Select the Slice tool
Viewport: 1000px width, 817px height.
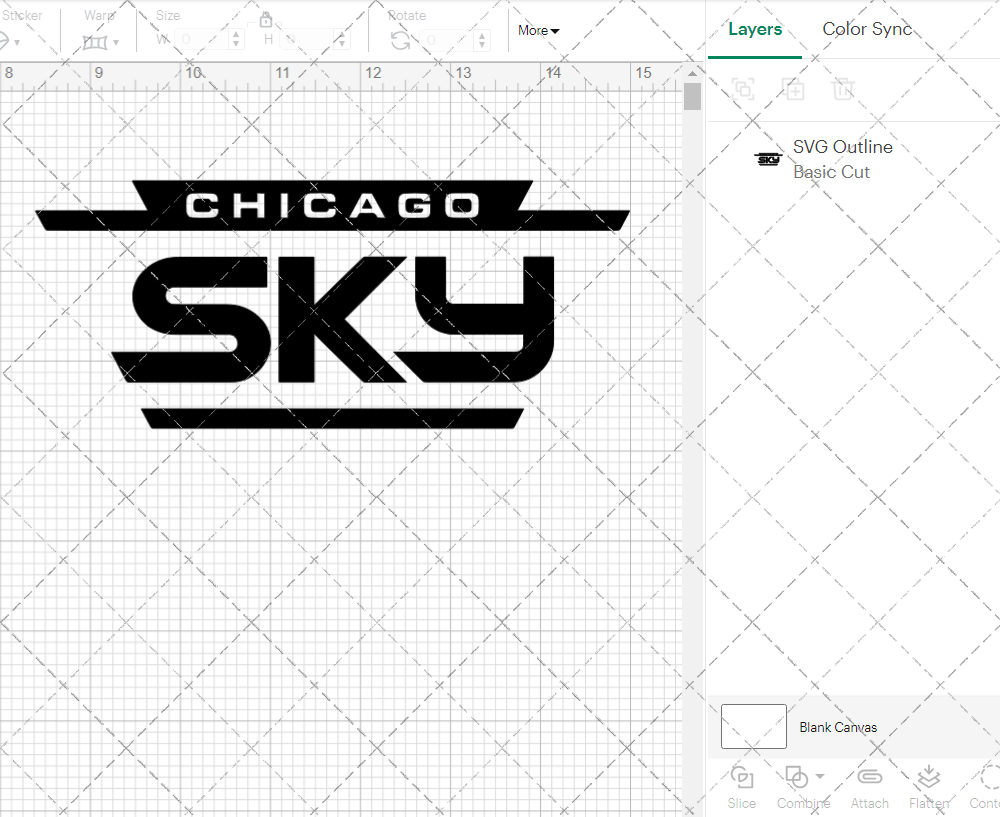pyautogui.click(x=741, y=786)
